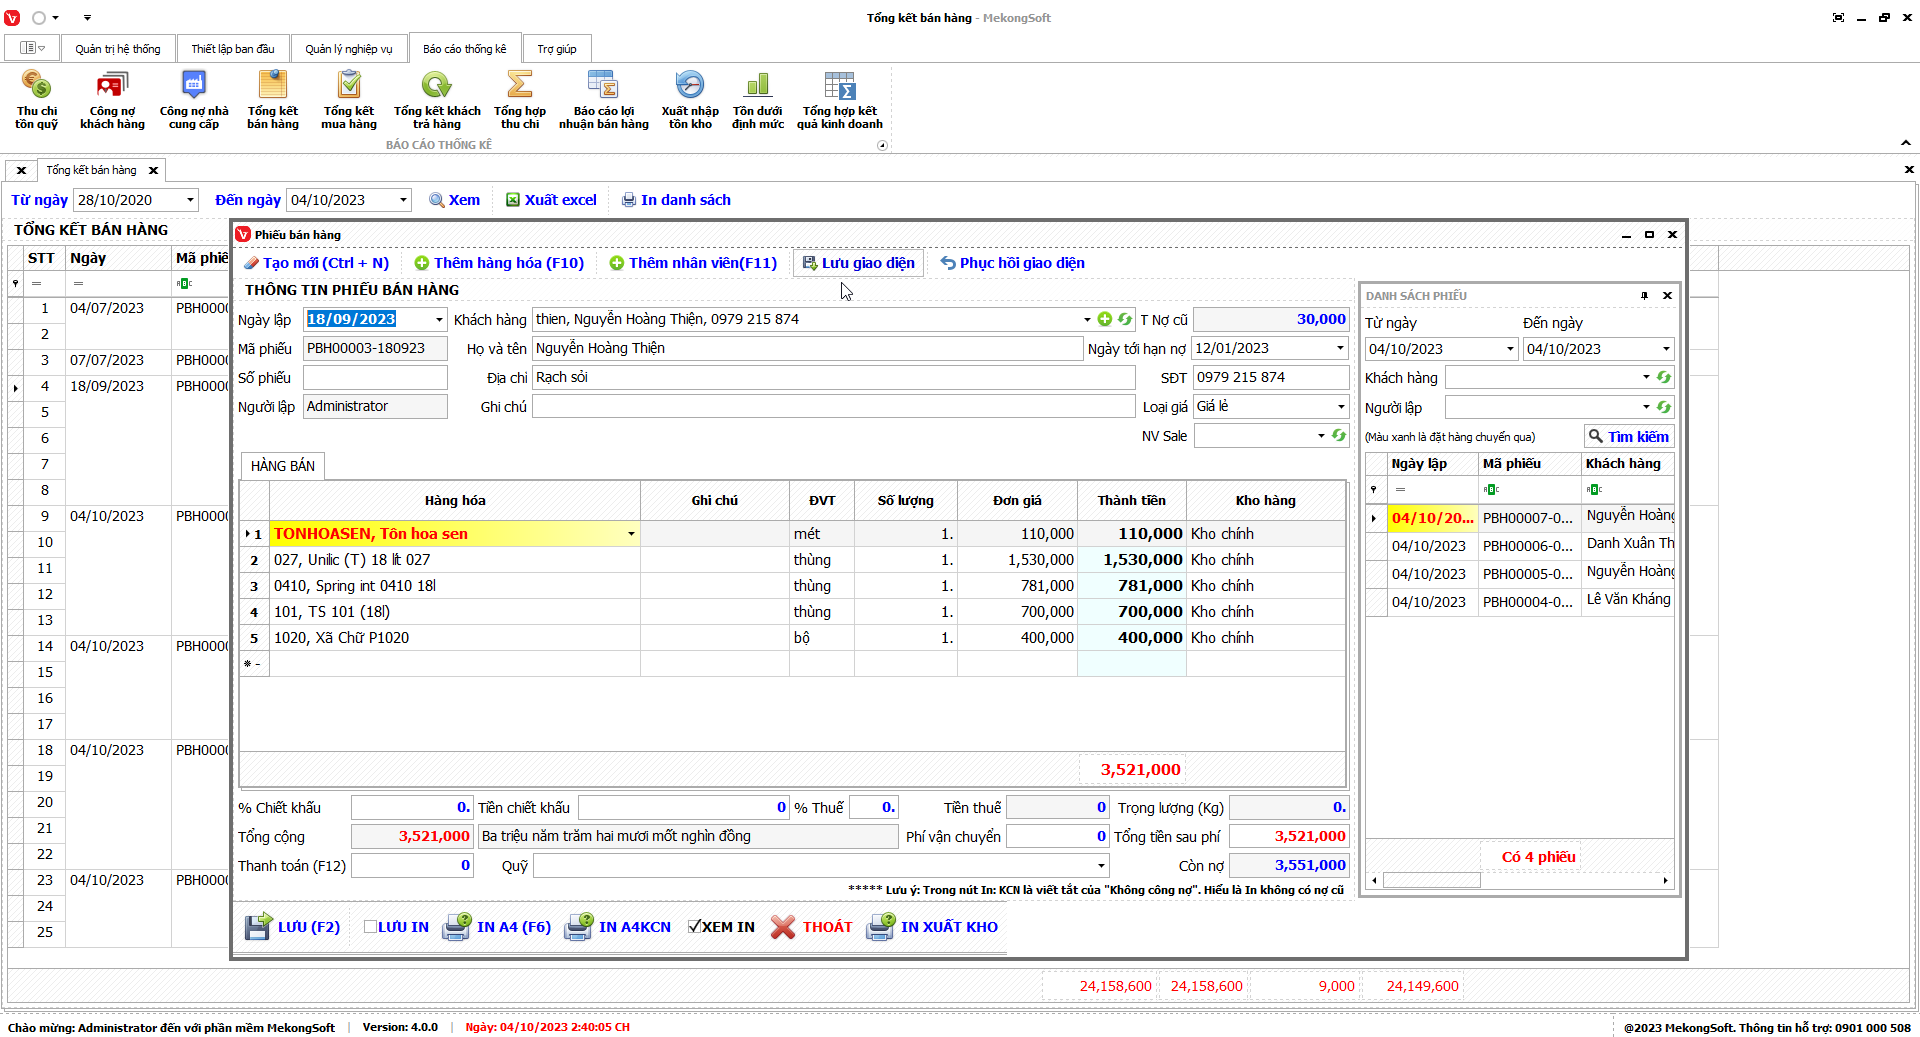The image size is (1920, 1037).
Task: Click green add customer plus icon
Action: [1105, 319]
